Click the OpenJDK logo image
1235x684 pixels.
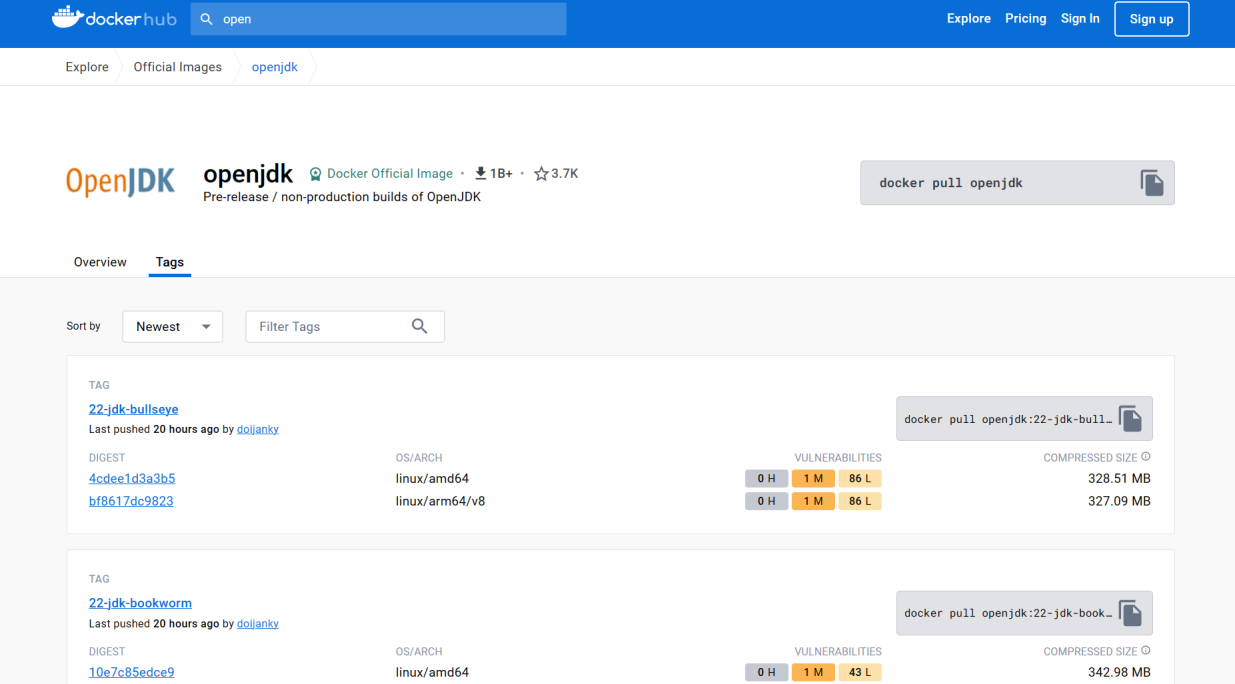121,181
